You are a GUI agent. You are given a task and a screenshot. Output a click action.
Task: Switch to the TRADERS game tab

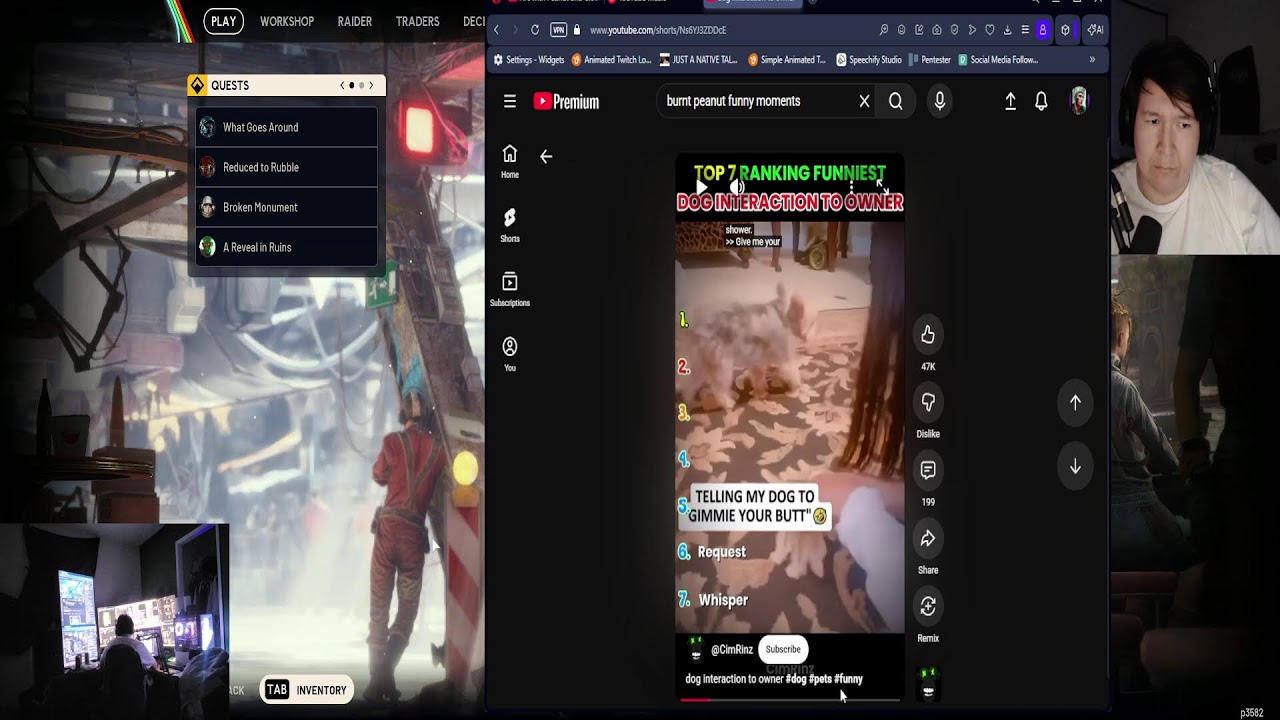[417, 21]
